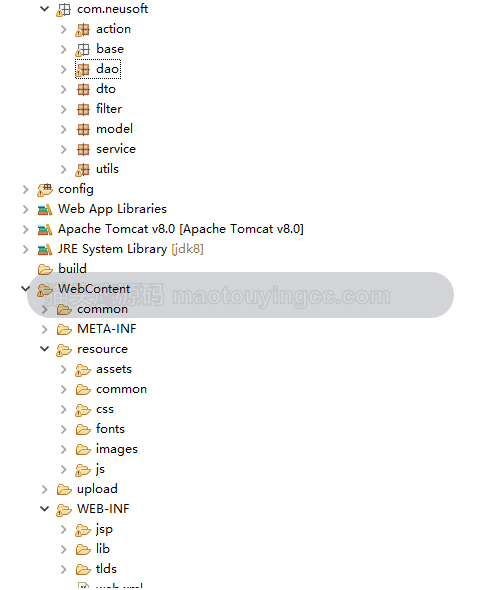Image resolution: width=481 pixels, height=590 pixels.
Task: Click the build folder icon
Action: coord(45,269)
